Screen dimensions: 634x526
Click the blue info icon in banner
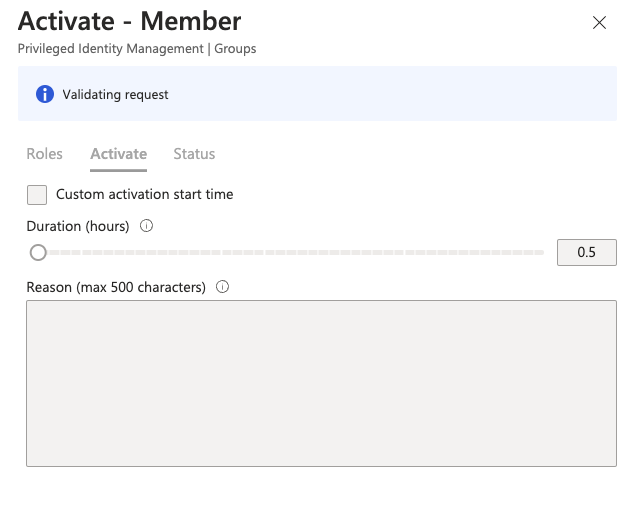pos(45,94)
